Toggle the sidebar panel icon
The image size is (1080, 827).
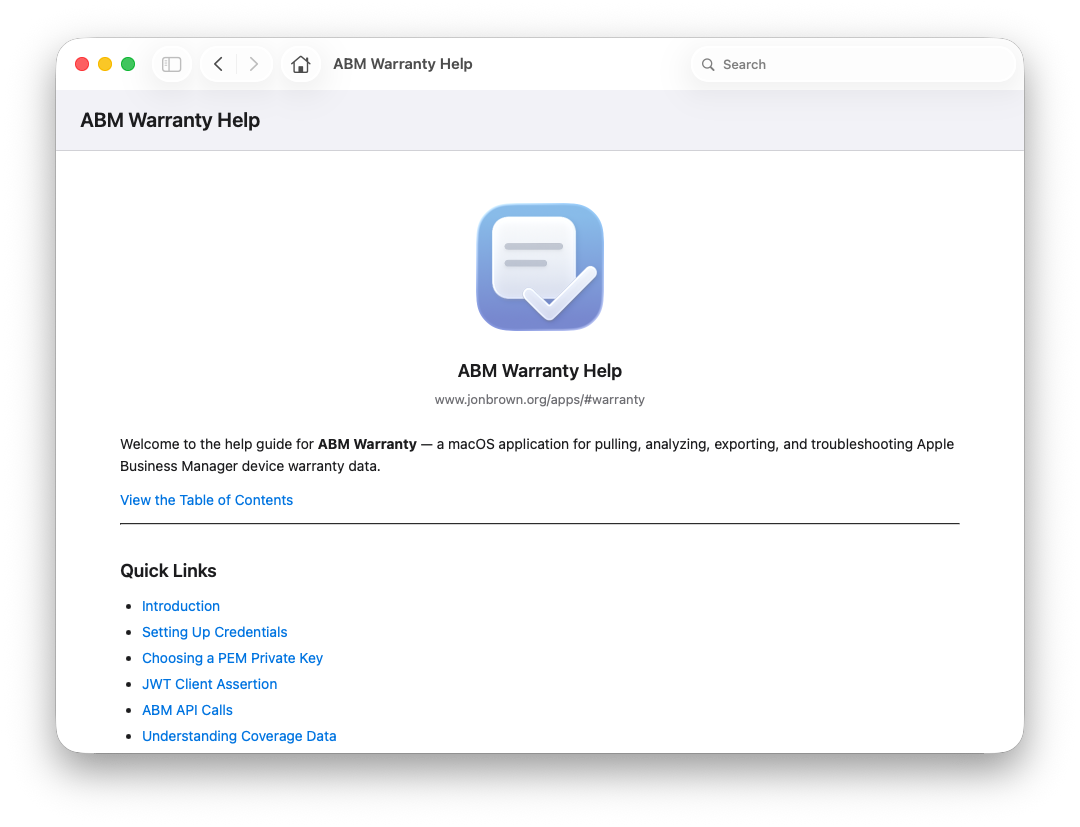coord(171,63)
